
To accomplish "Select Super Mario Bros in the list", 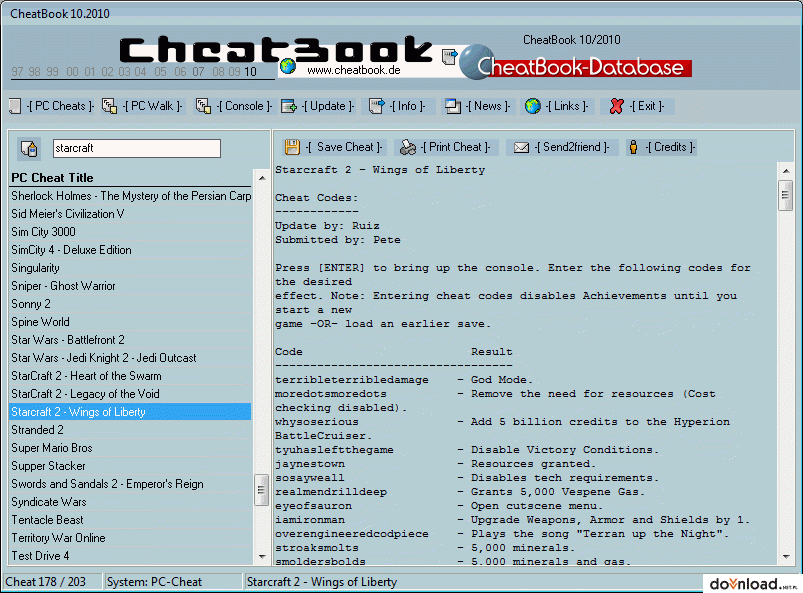I will (x=131, y=448).
